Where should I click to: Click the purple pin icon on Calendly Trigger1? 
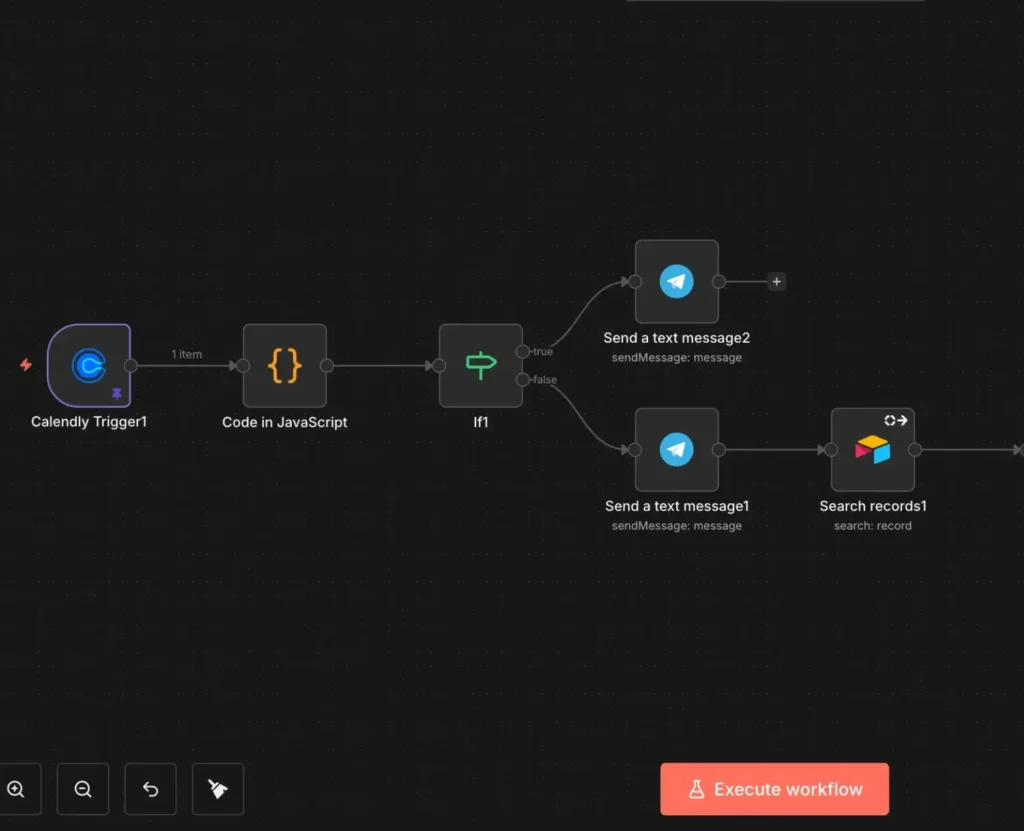coord(117,395)
